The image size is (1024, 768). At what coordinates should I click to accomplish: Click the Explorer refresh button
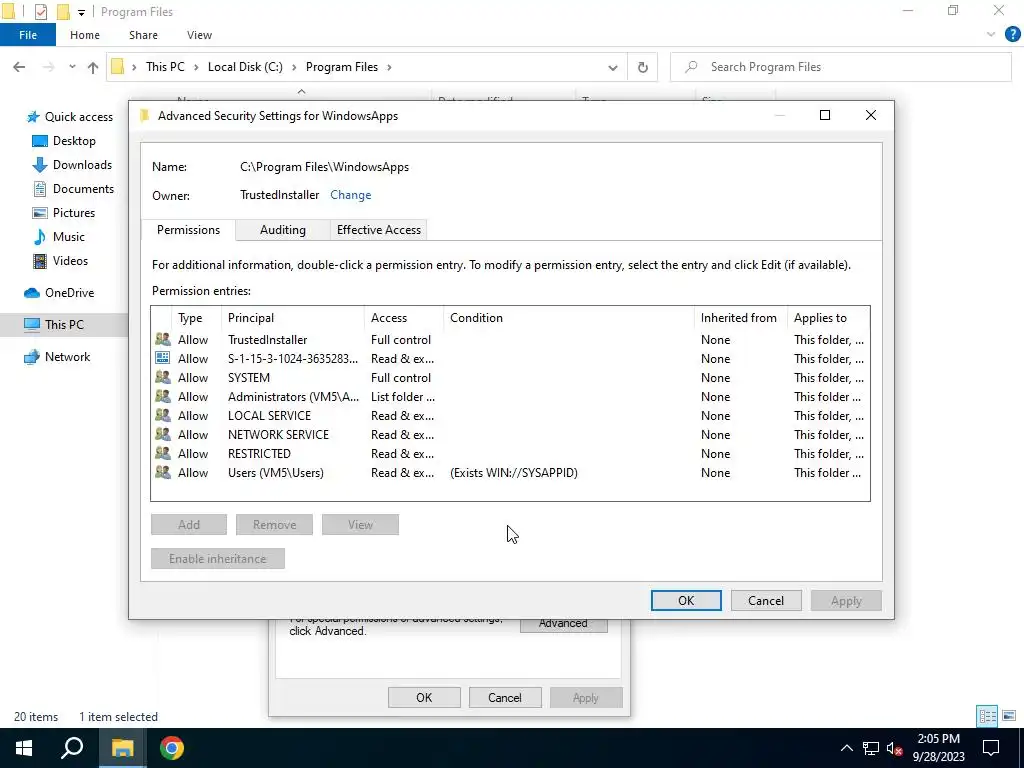[643, 67]
